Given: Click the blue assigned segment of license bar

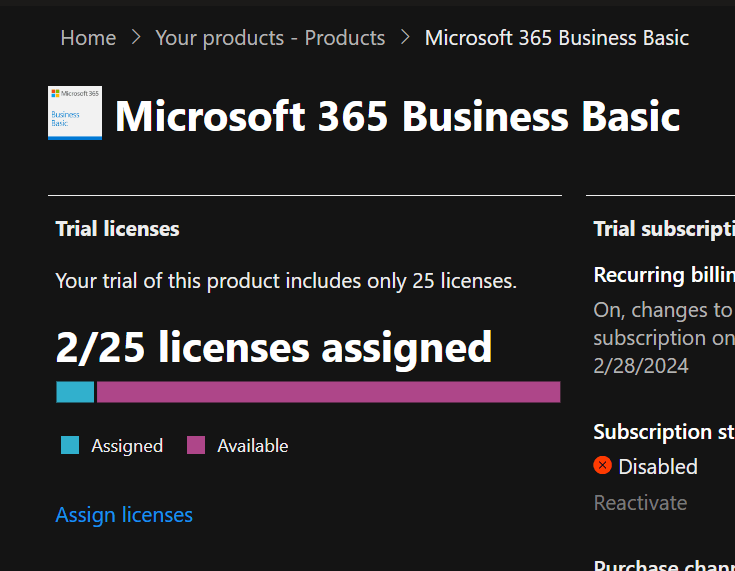Looking at the screenshot, I should pyautogui.click(x=75, y=392).
